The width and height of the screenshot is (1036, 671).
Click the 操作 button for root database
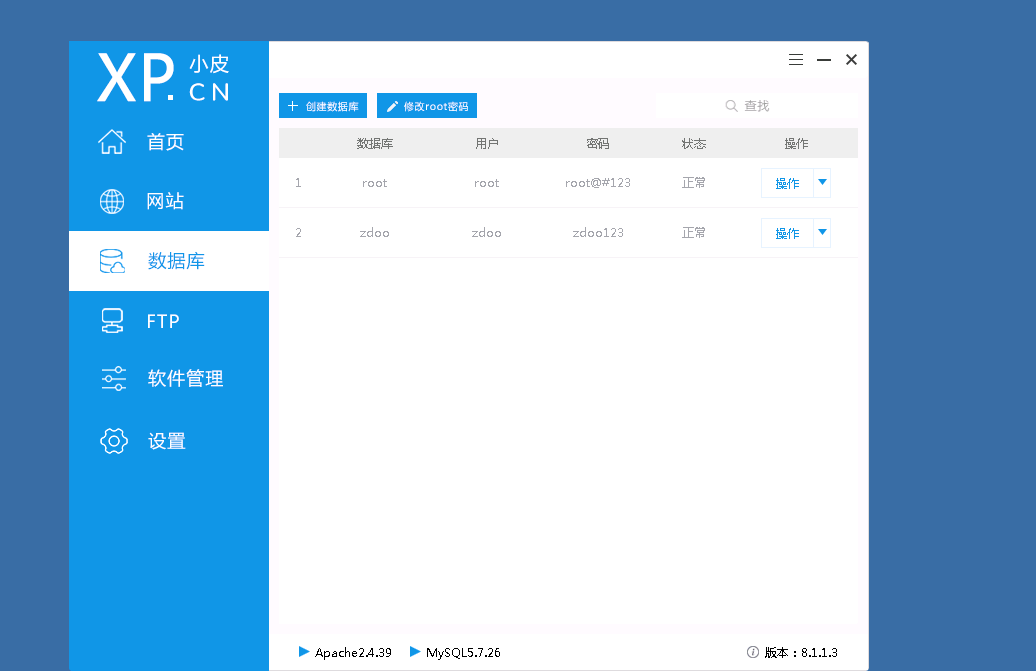click(x=787, y=183)
